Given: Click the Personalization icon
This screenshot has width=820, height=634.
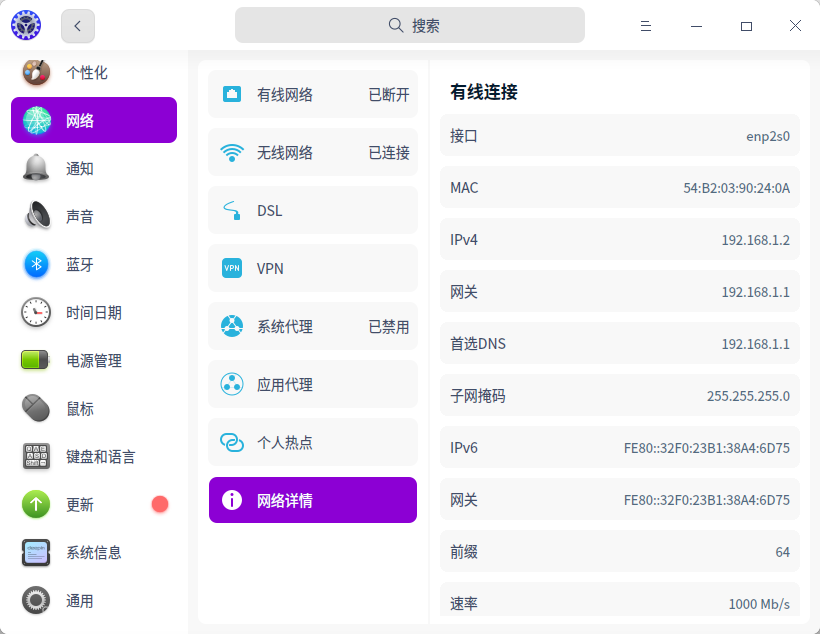Looking at the screenshot, I should 36,72.
